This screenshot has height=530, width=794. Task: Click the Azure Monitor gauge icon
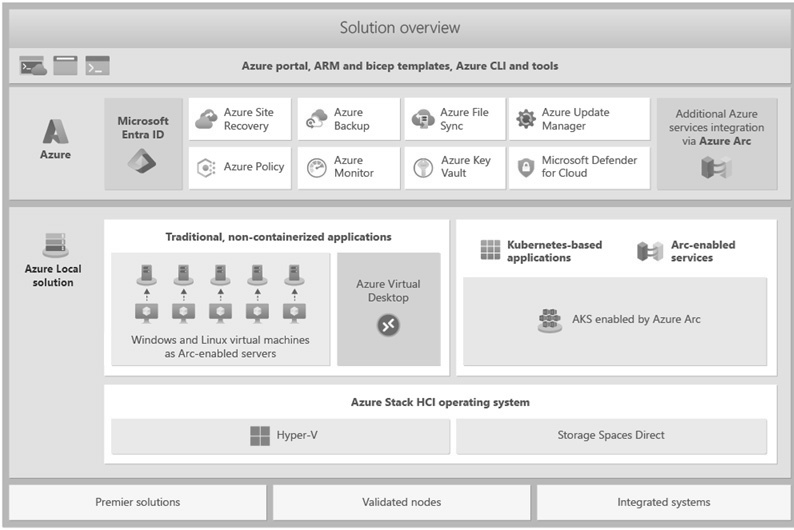tap(317, 168)
